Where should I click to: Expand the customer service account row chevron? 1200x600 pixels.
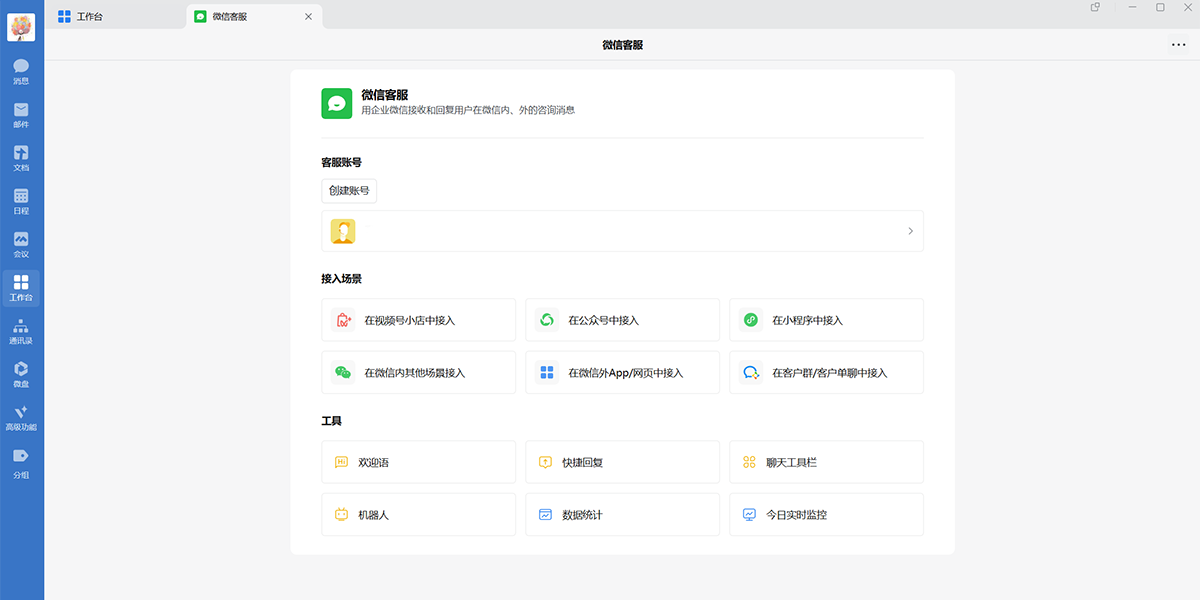point(910,231)
